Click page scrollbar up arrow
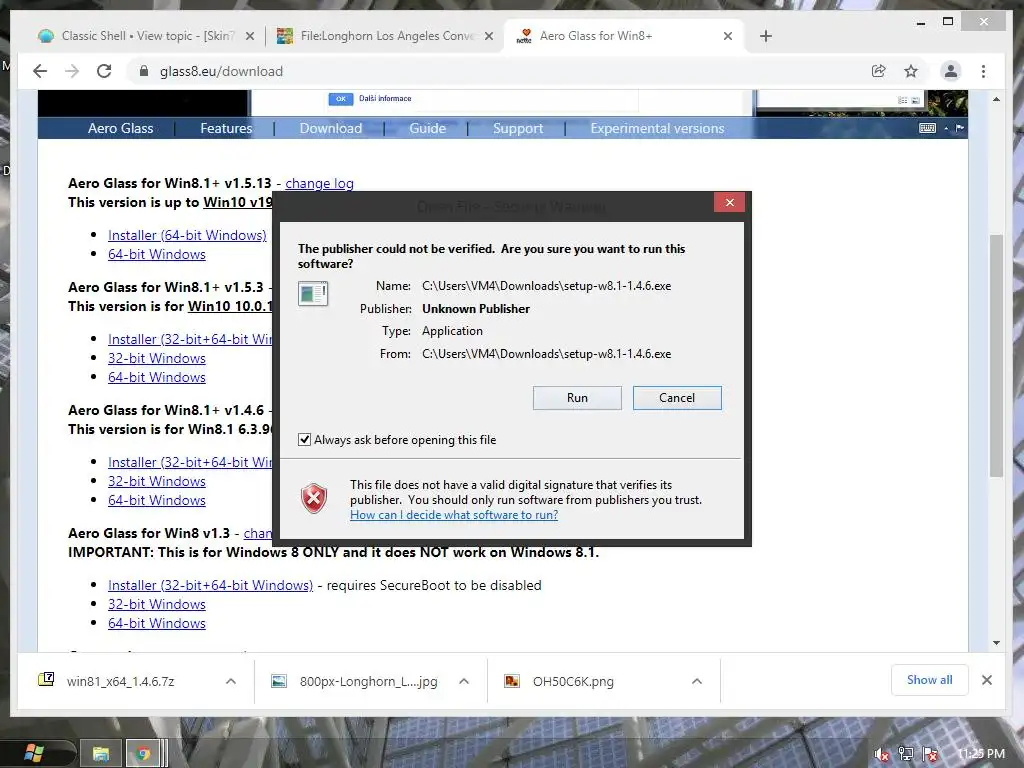 click(x=996, y=99)
